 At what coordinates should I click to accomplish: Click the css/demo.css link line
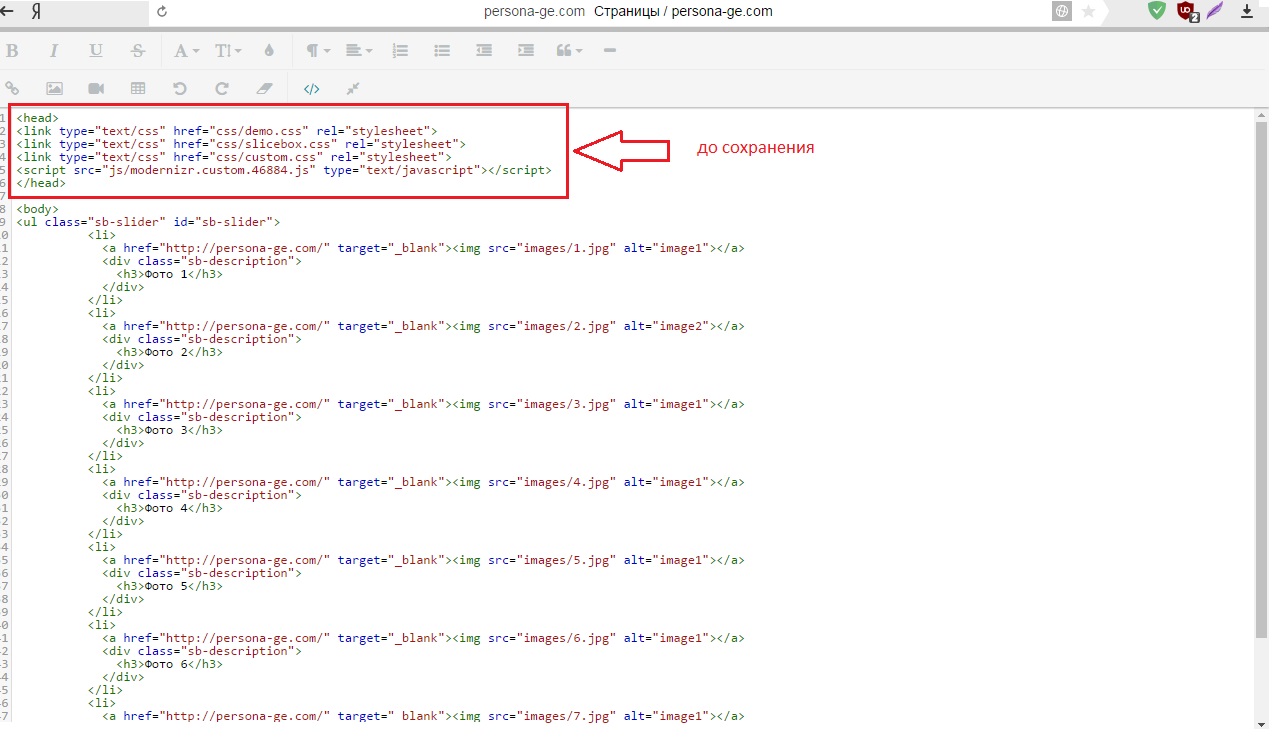(x=227, y=131)
